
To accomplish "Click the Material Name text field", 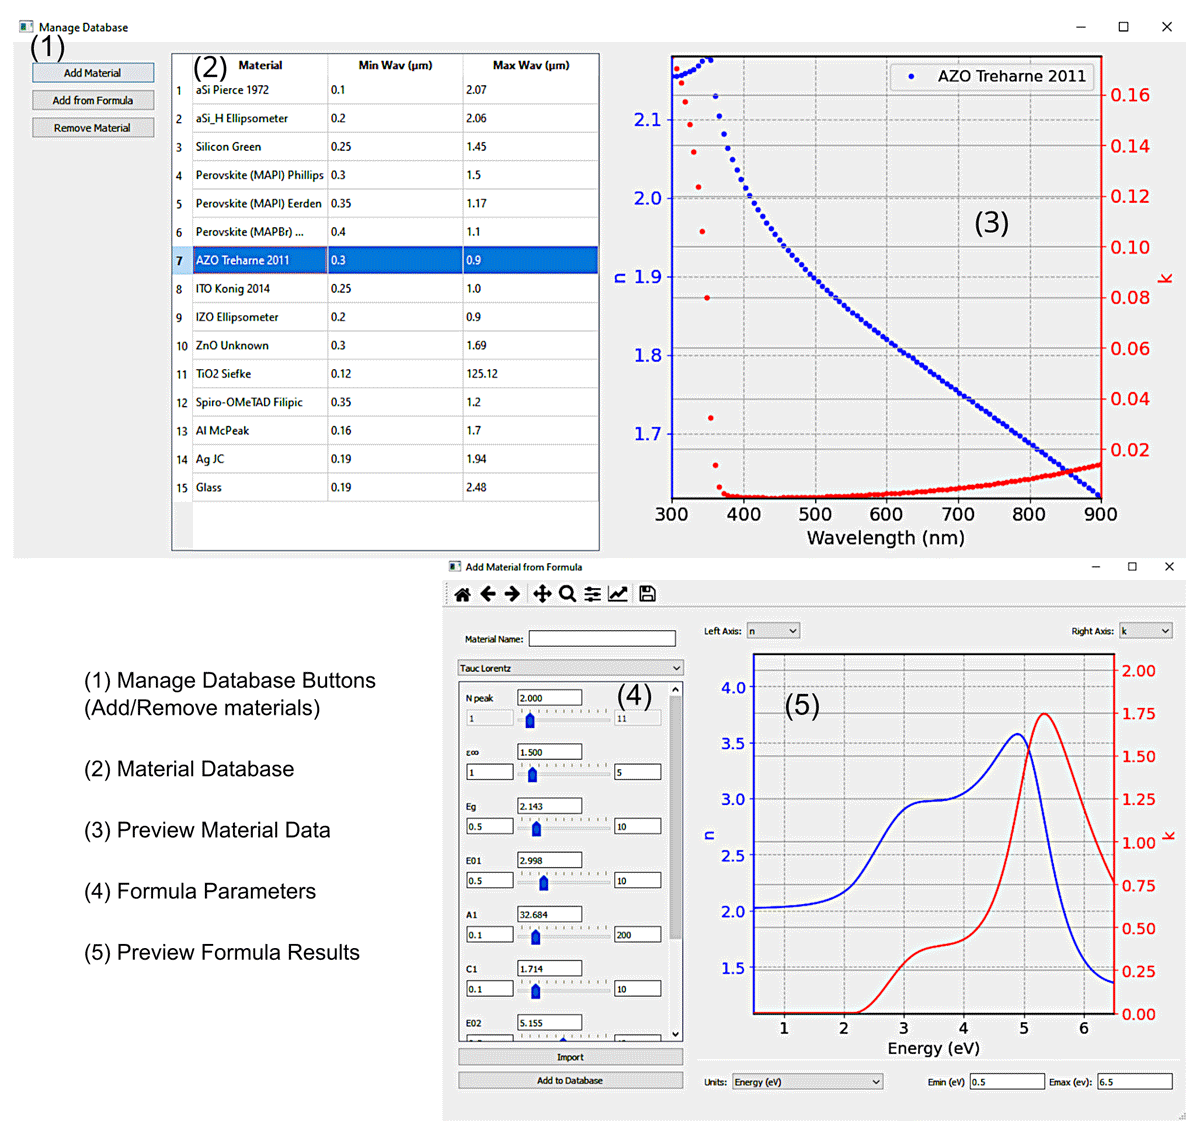I will tap(602, 639).
